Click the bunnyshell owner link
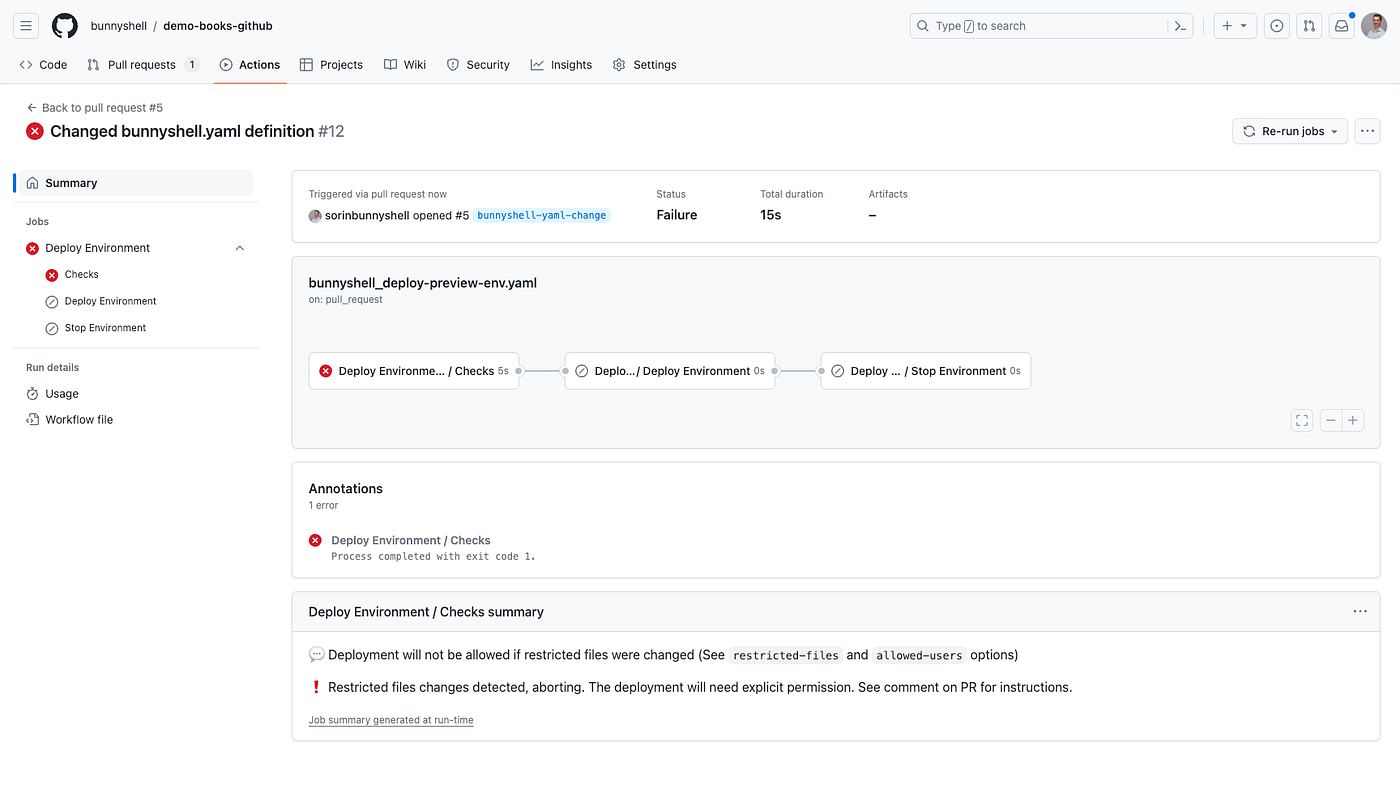Image resolution: width=1400 pixels, height=810 pixels. pos(118,26)
